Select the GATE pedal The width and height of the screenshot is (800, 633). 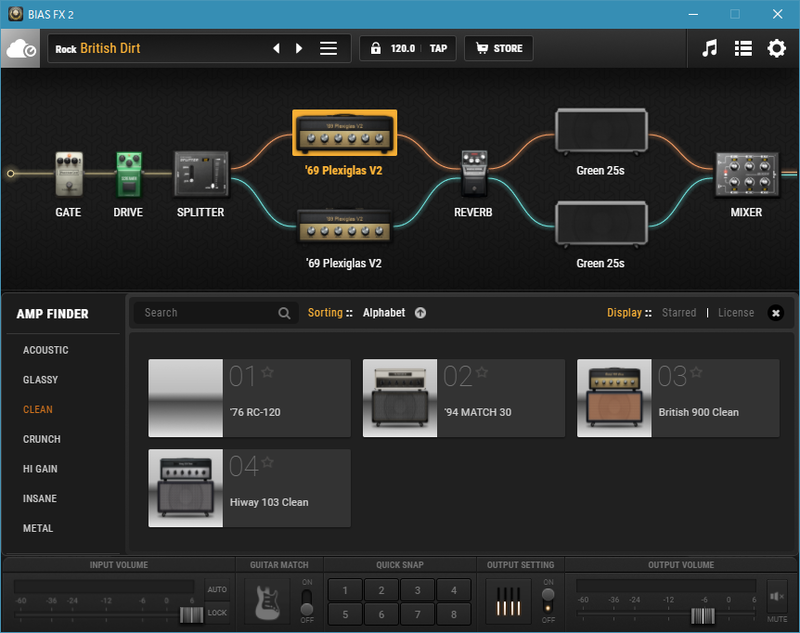coord(69,174)
